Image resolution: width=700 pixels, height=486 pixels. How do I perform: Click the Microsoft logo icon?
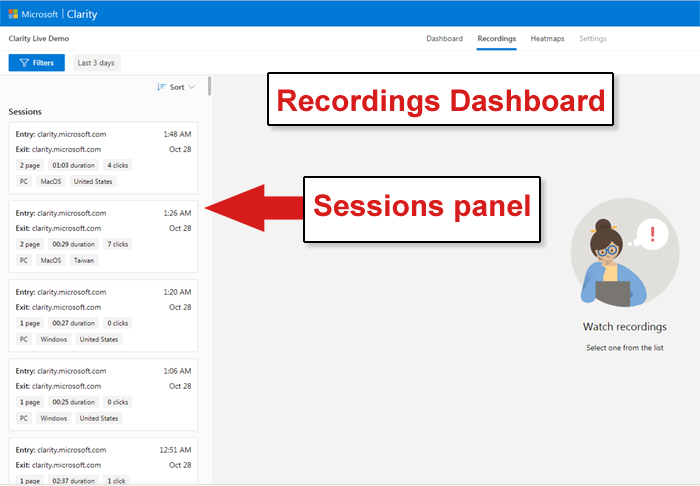[13, 14]
